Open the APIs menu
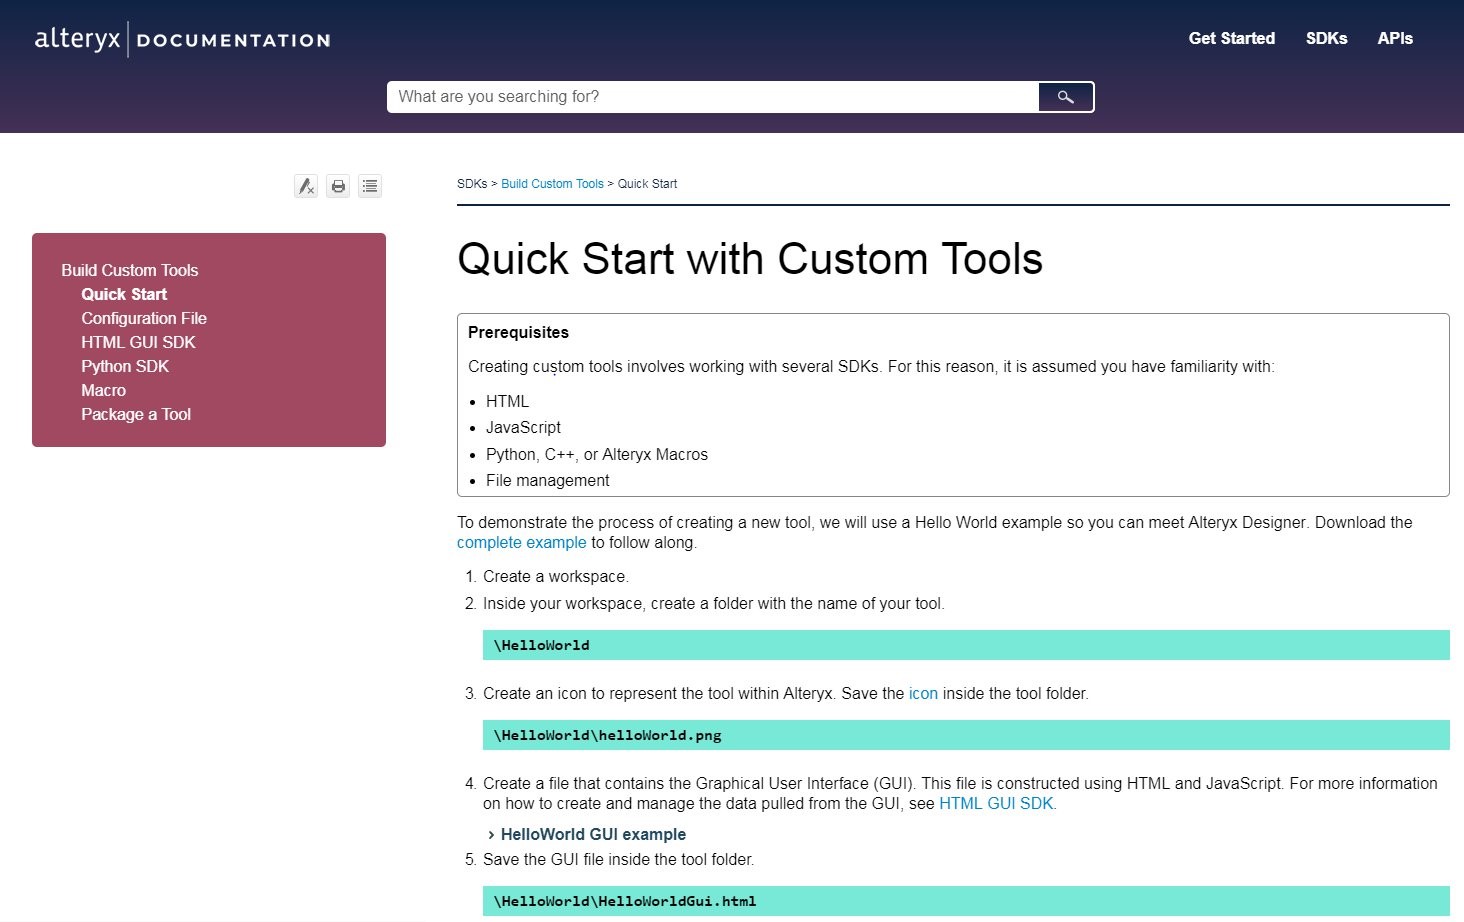1464x922 pixels. [1394, 38]
